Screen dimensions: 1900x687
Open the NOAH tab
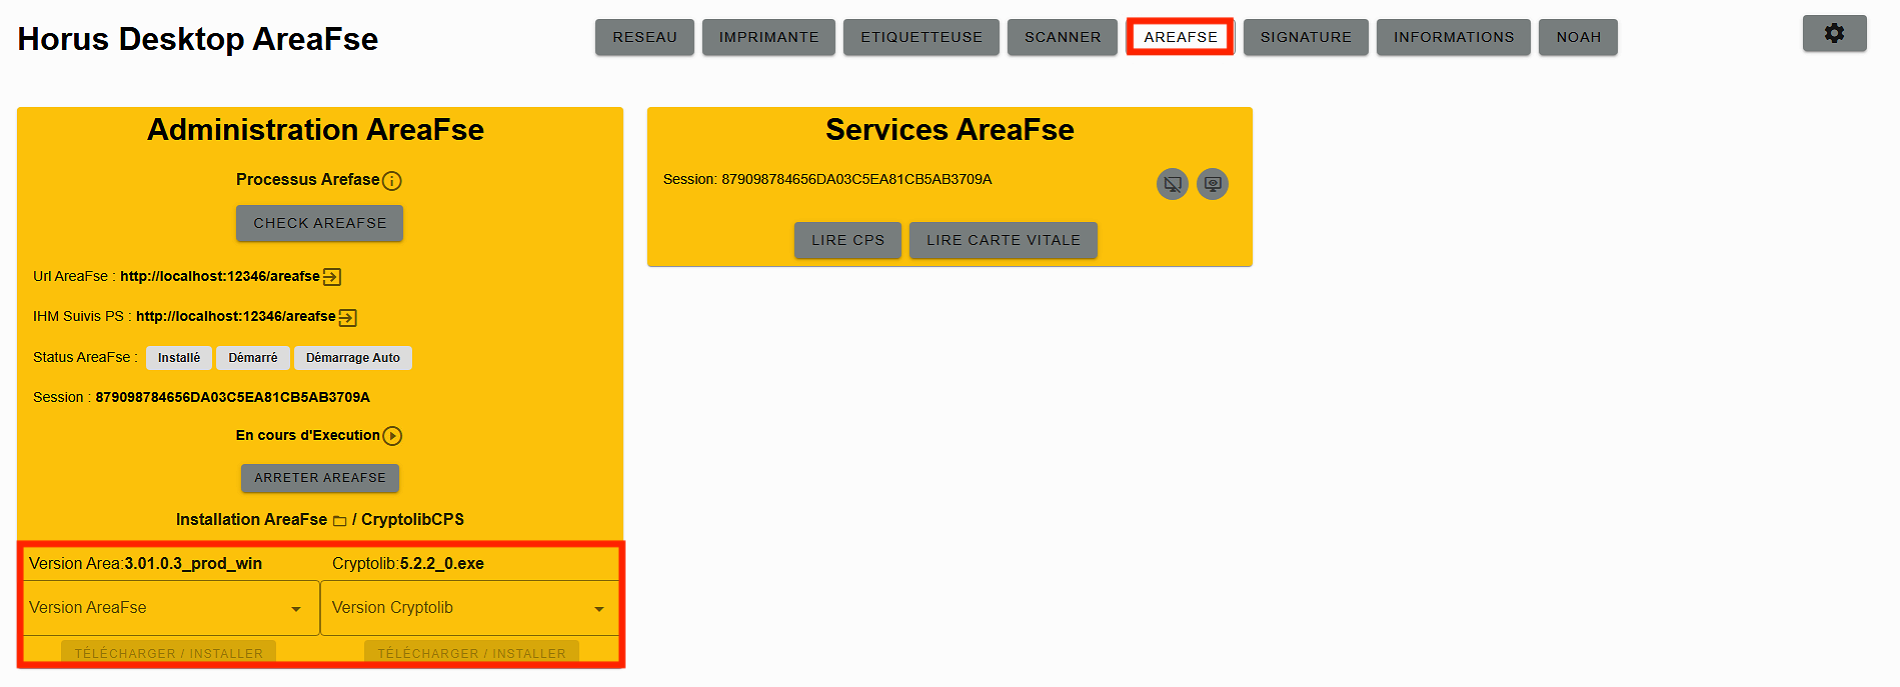1578,37
